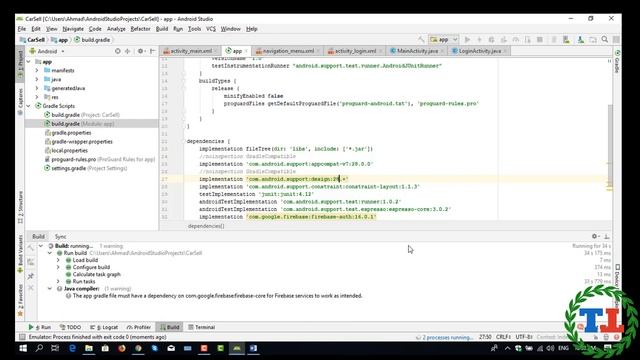Open Project panel gear settings
This screenshot has height=360, width=640.
click(140, 51)
